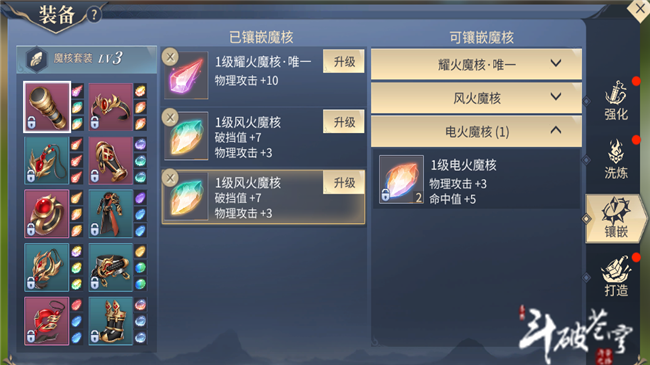The image size is (650, 365).
Task: Remove the highlighted second 1级风火魔核 via X
Action: (170, 178)
